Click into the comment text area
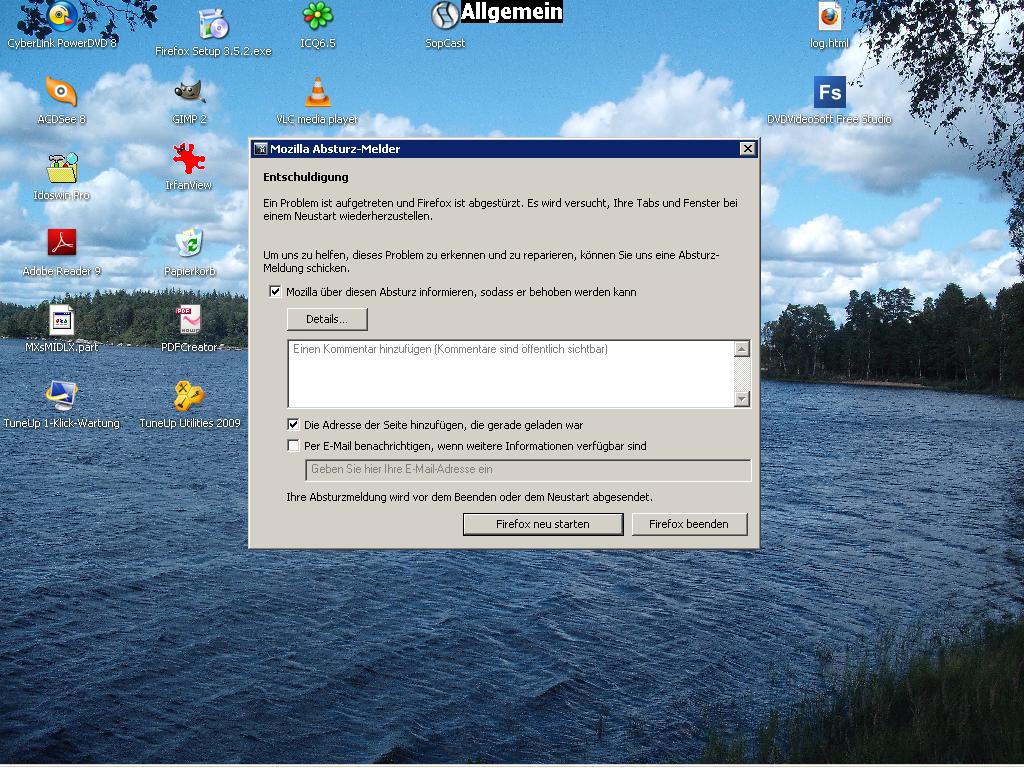This screenshot has height=768, width=1024. (x=510, y=375)
